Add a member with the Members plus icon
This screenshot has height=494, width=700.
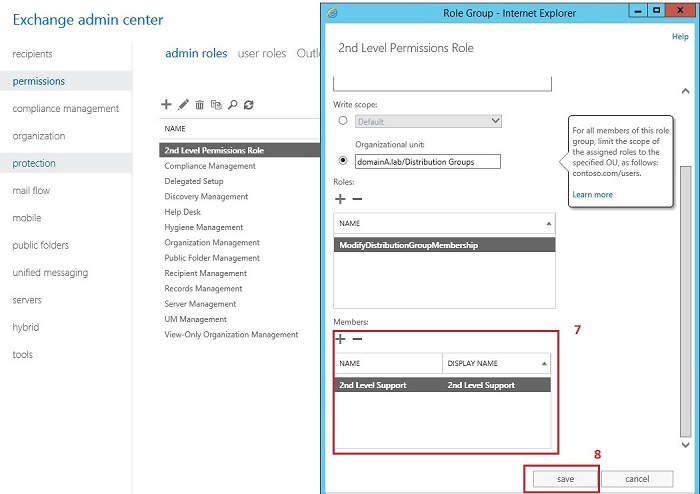pyautogui.click(x=340, y=339)
